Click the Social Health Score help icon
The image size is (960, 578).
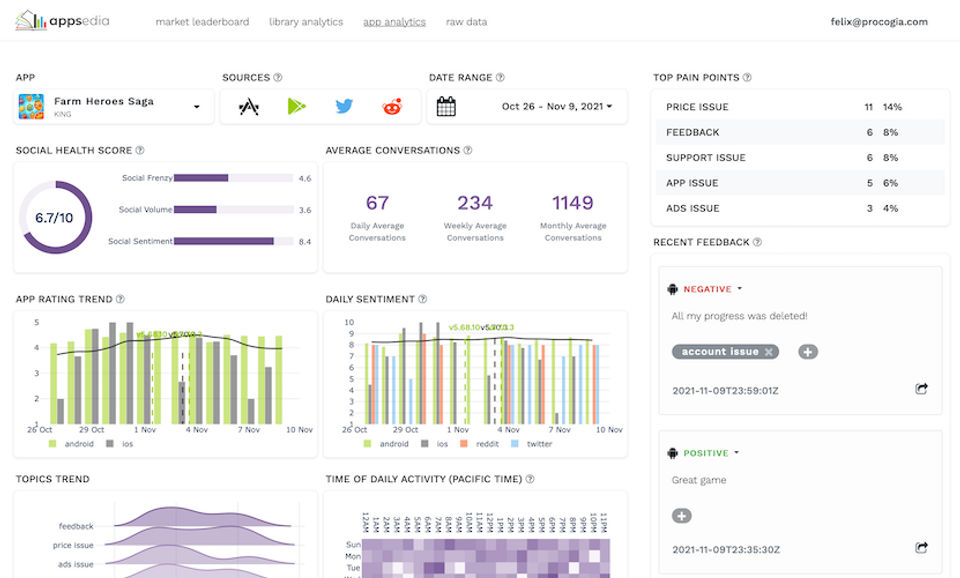(140, 150)
